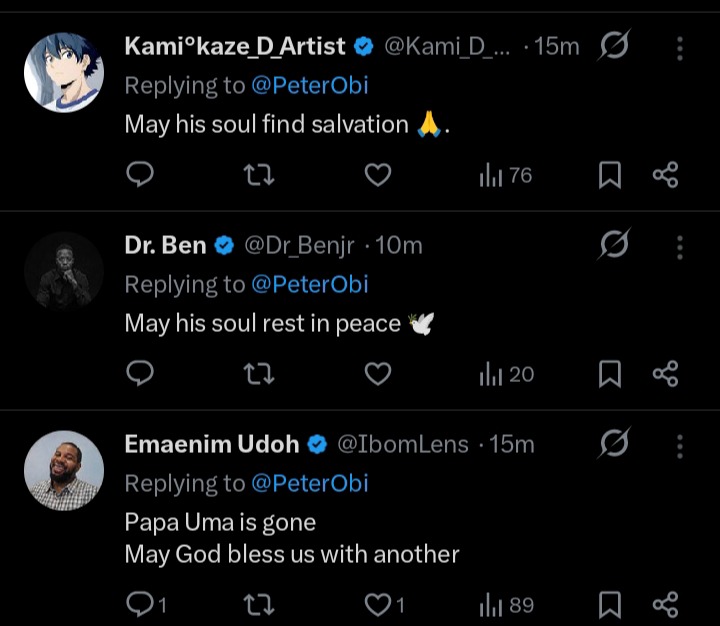The height and width of the screenshot is (626, 720).
Task: Open @PeterObi link in Dr. Ben's reply
Action: (x=309, y=284)
